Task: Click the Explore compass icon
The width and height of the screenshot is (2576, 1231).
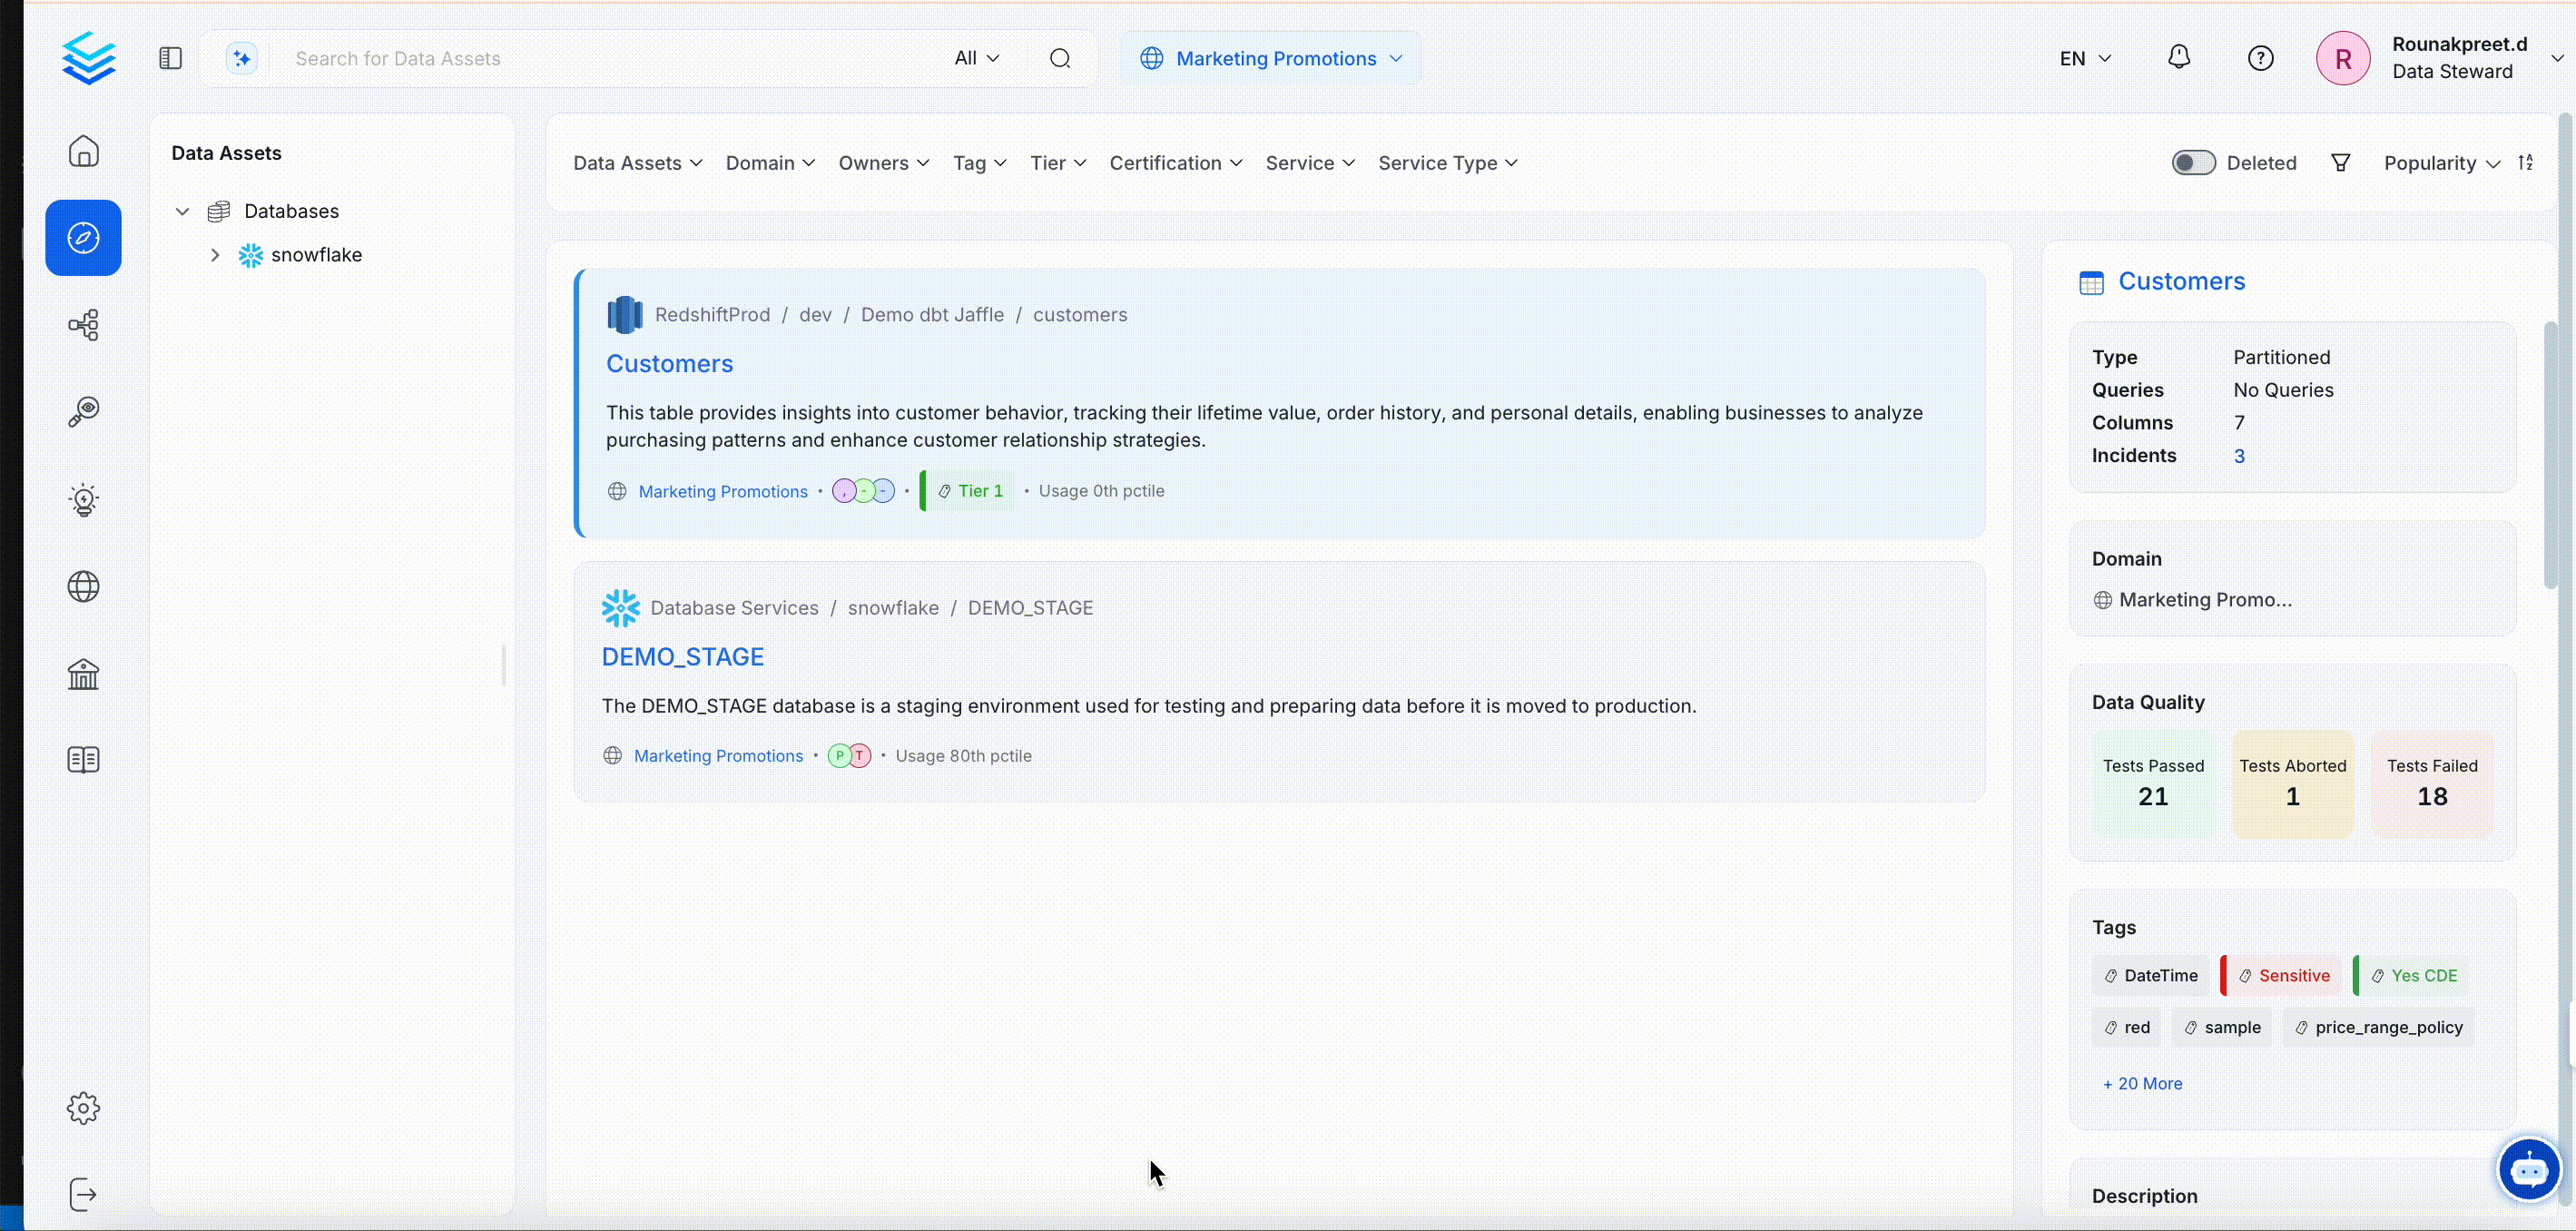Action: pyautogui.click(x=83, y=238)
